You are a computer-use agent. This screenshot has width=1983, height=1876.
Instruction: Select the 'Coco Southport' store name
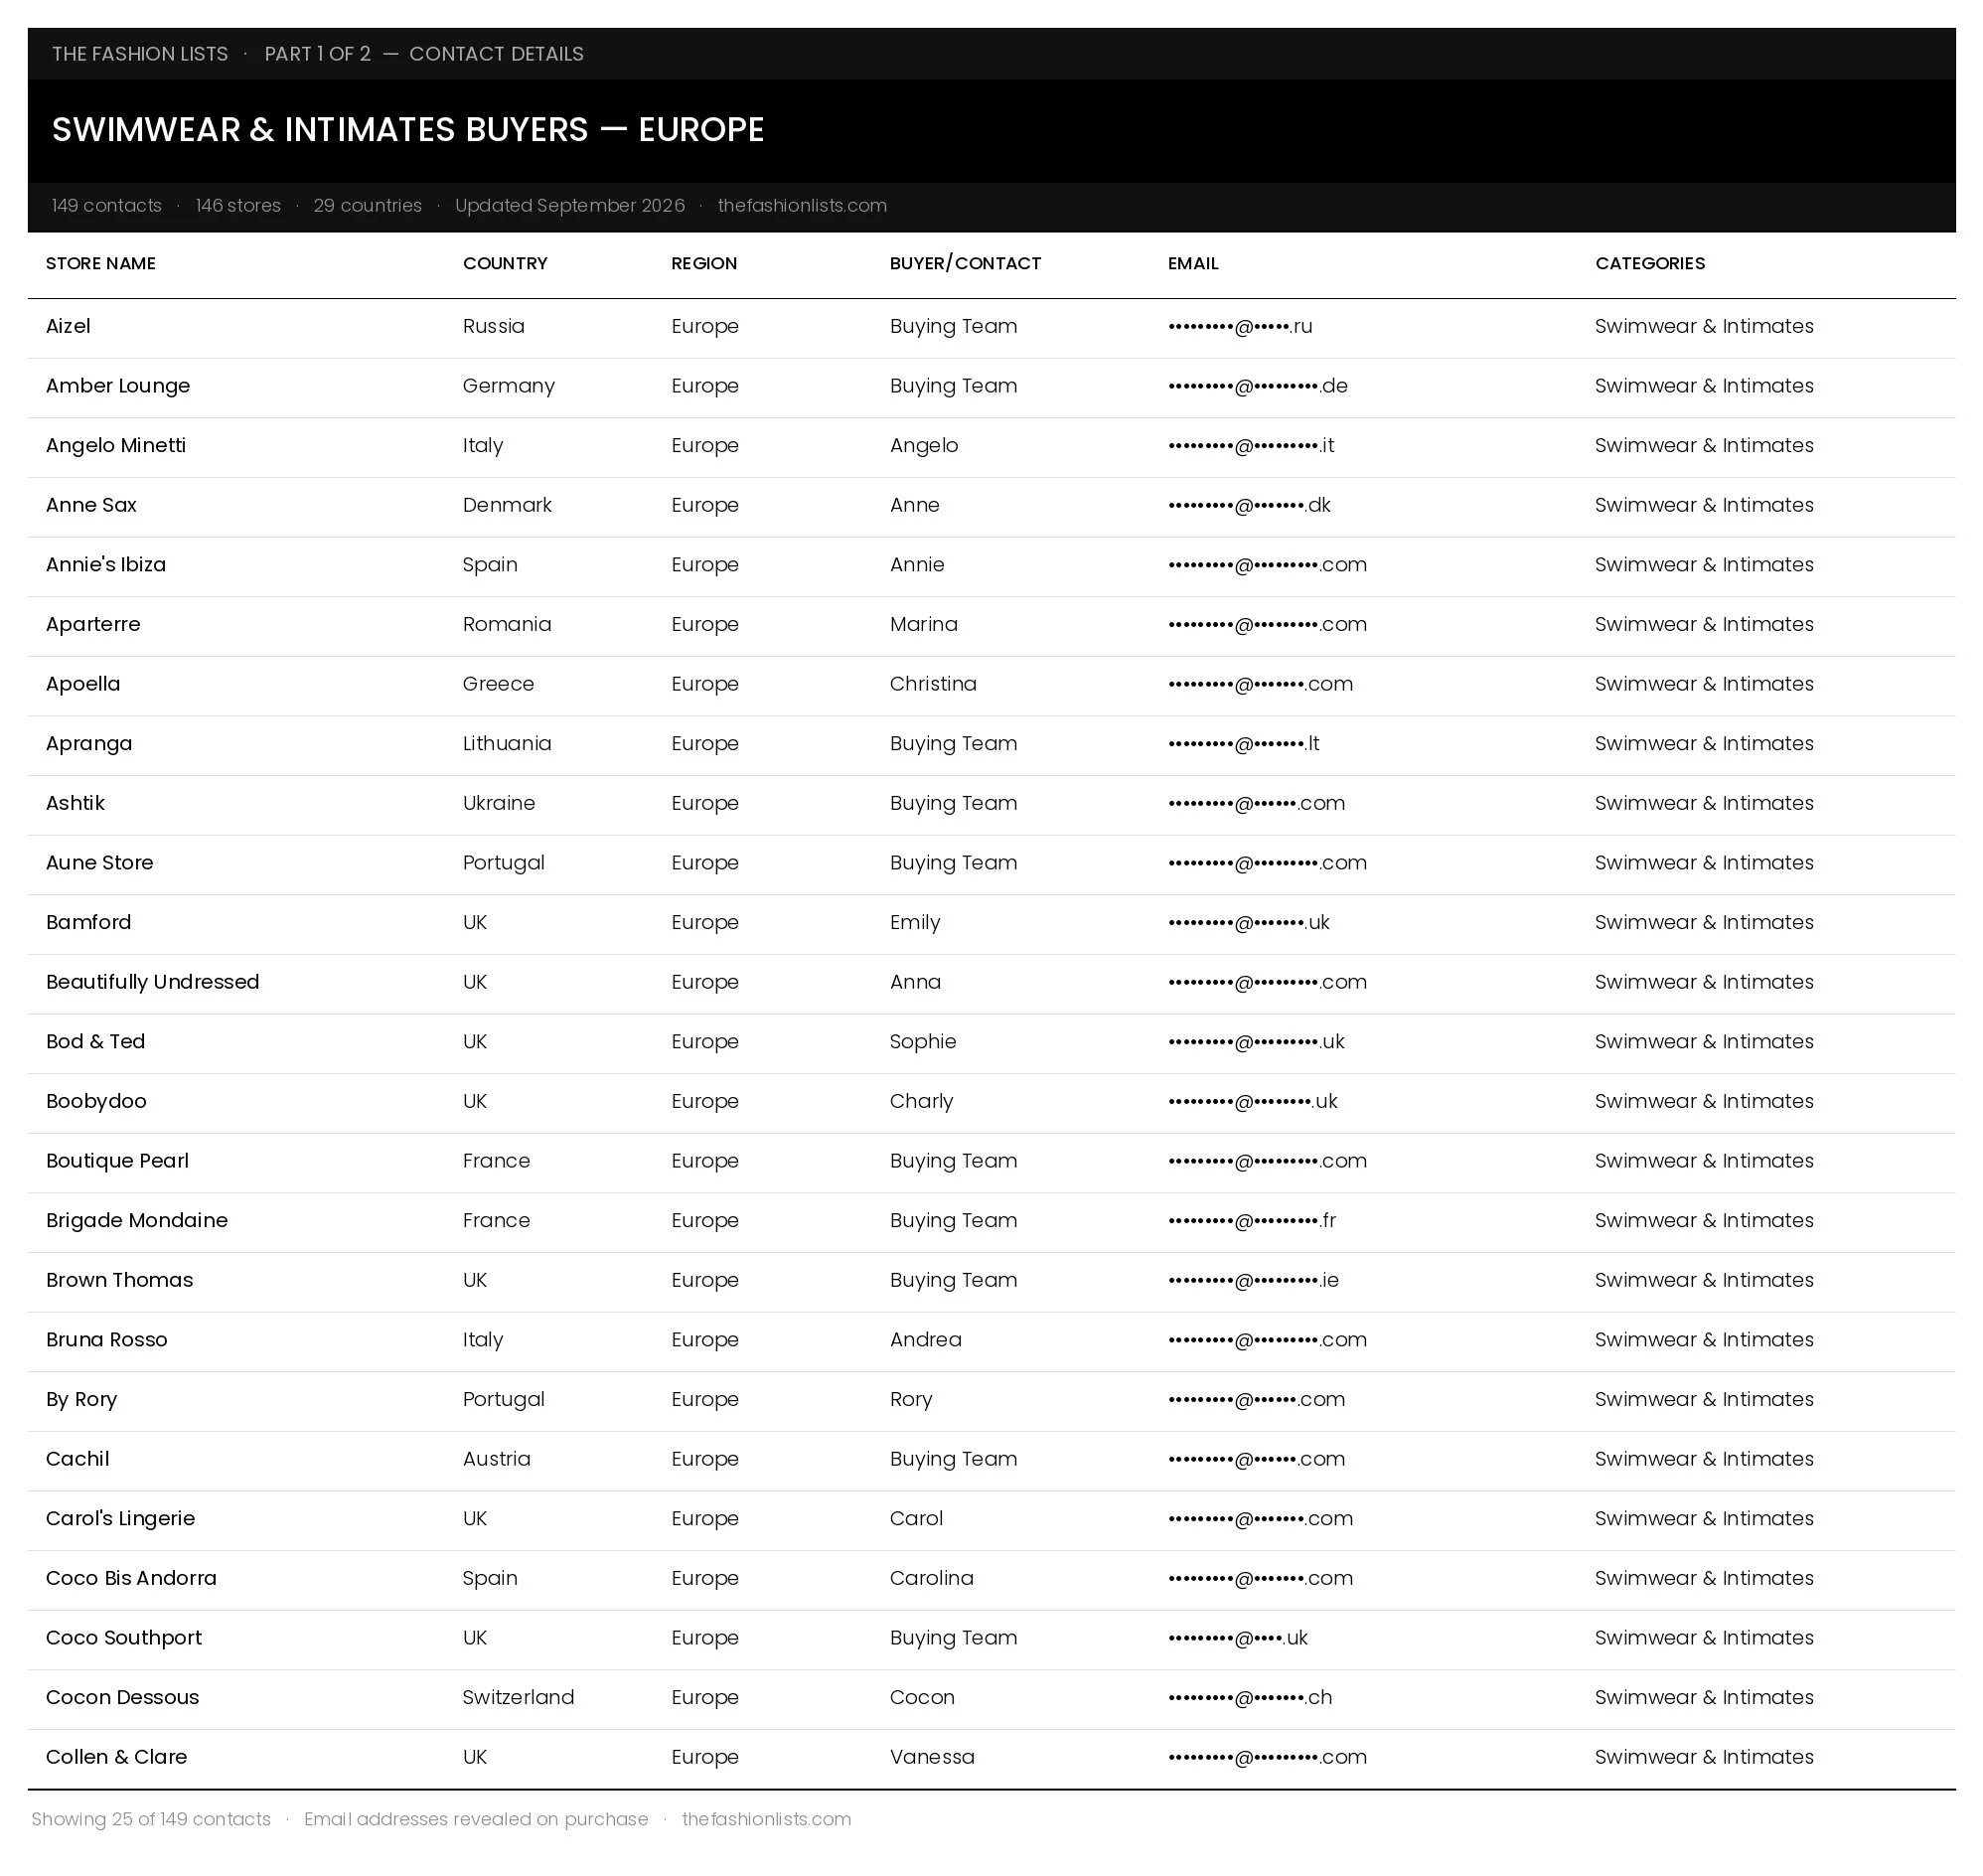click(124, 1638)
